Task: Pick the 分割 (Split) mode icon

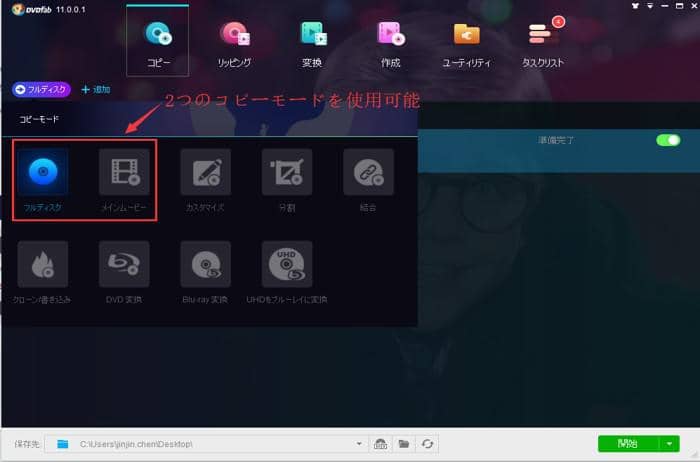Action: tap(287, 172)
